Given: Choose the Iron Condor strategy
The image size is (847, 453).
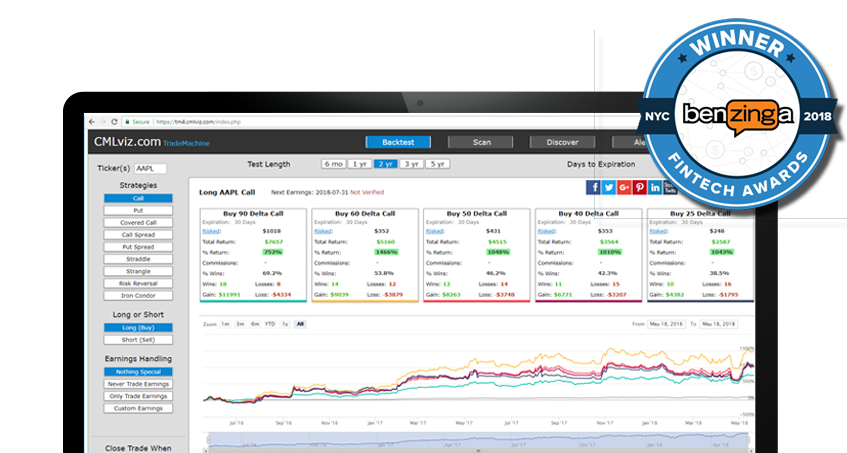Looking at the screenshot, I should pos(138,295).
